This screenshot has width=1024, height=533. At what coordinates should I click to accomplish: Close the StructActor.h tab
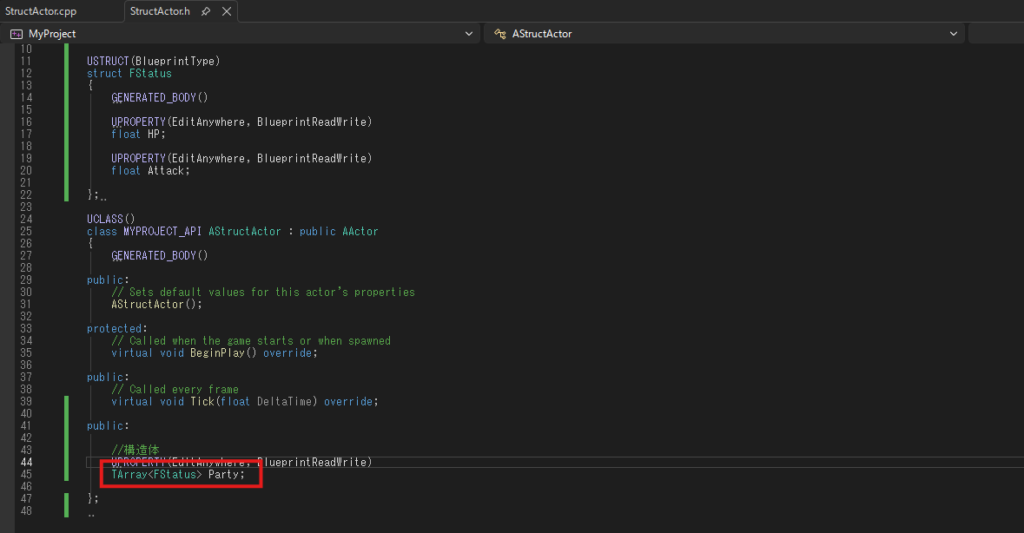click(226, 11)
